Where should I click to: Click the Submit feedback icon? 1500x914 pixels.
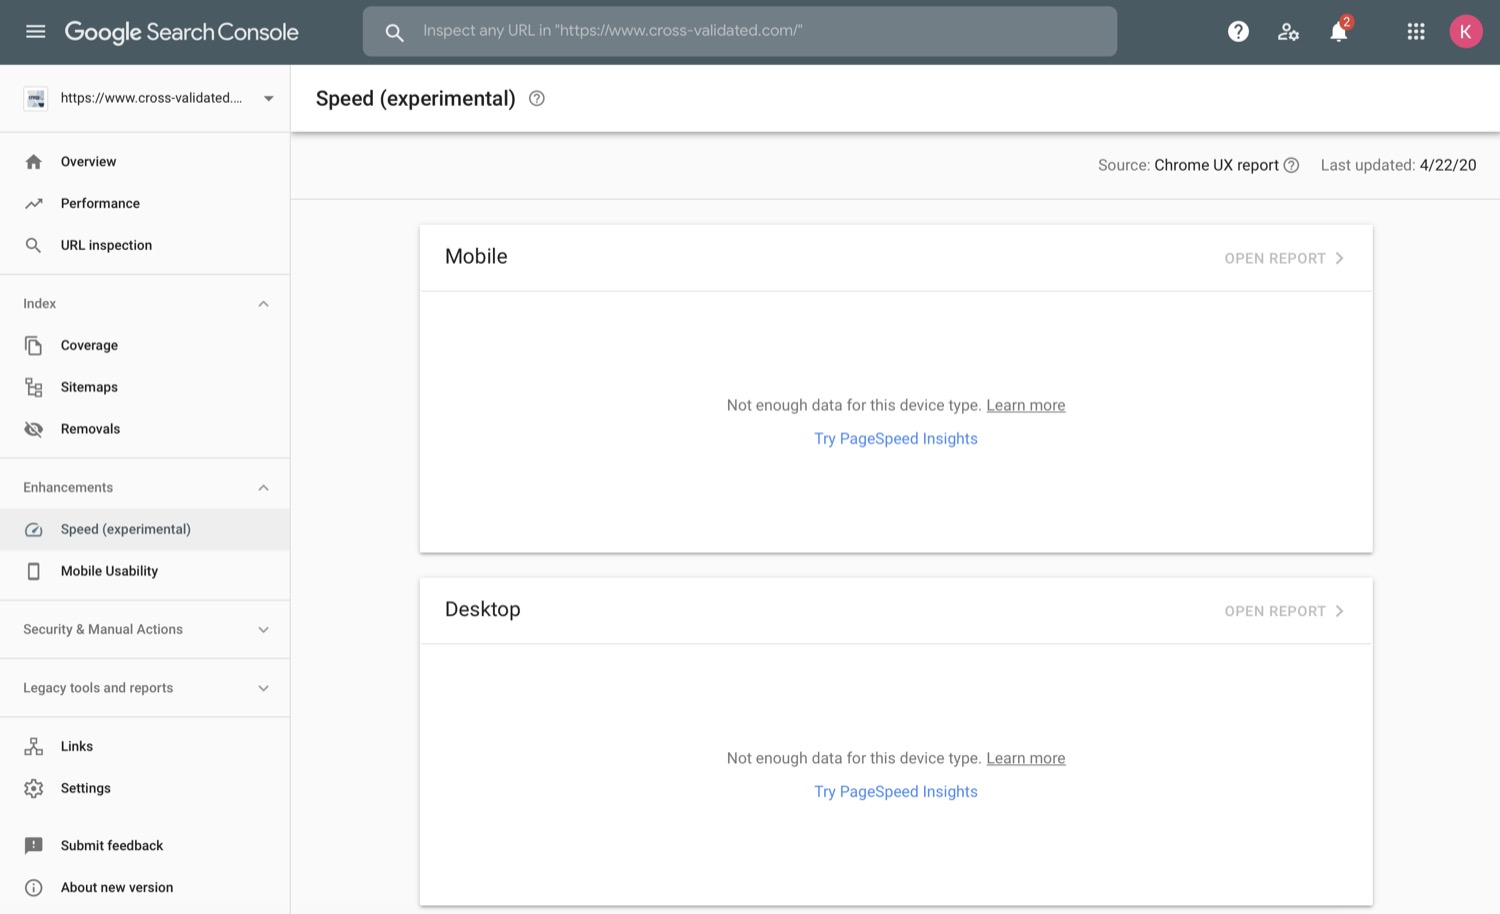tap(34, 846)
